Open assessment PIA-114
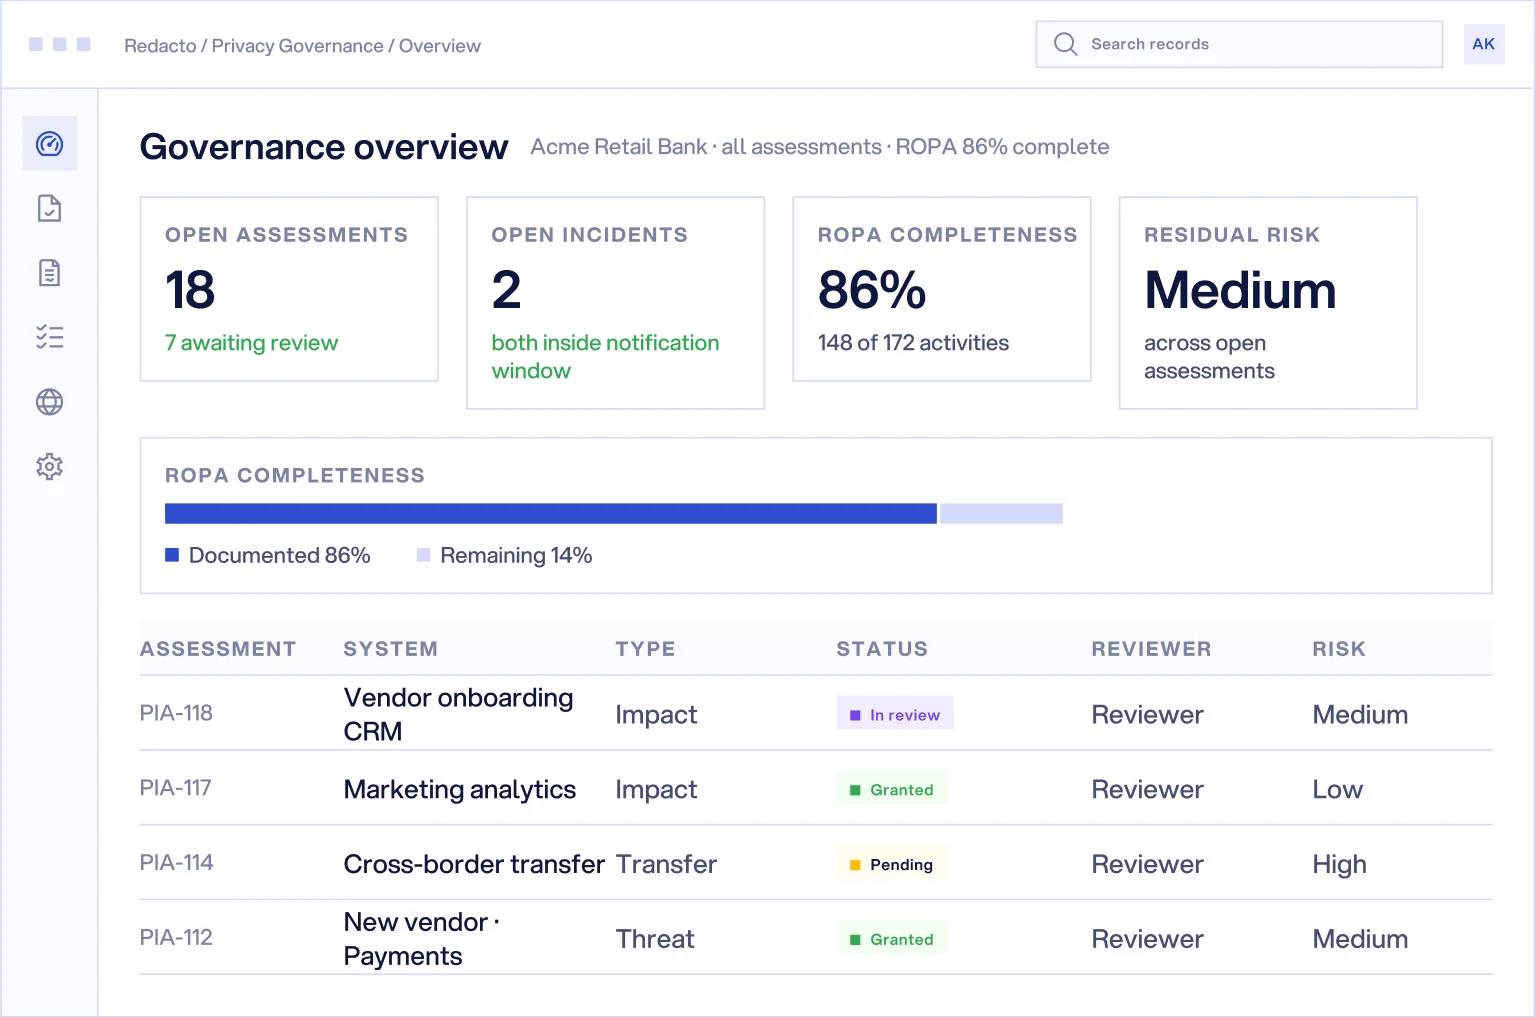Screen dimensions: 1535x1017 coord(176,863)
